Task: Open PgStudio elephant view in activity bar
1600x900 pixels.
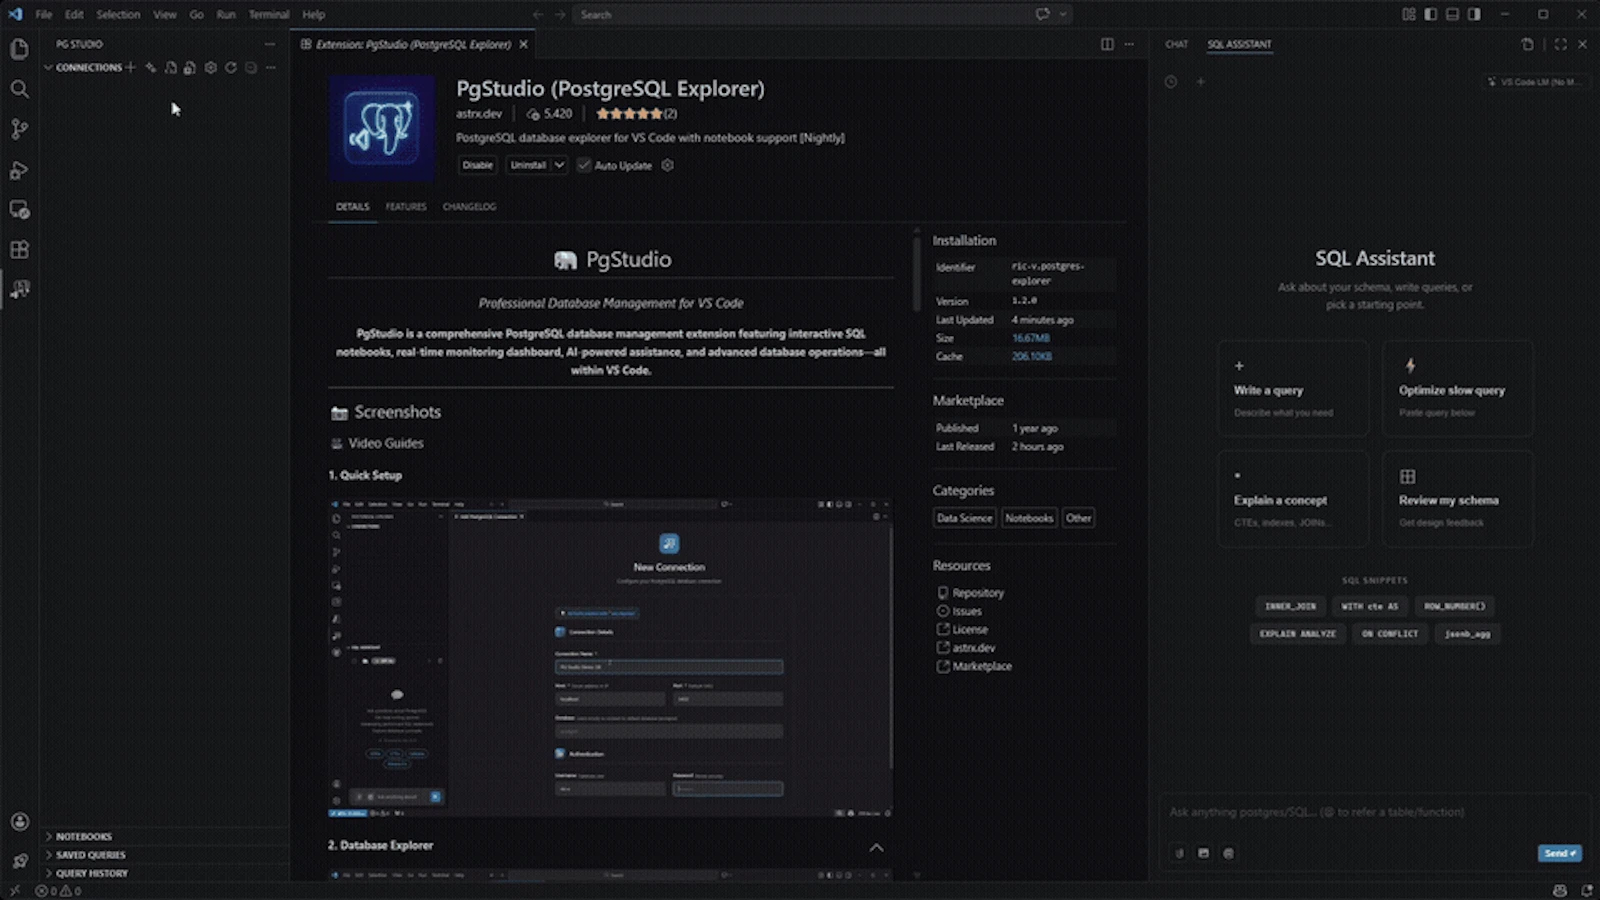Action: (19, 290)
